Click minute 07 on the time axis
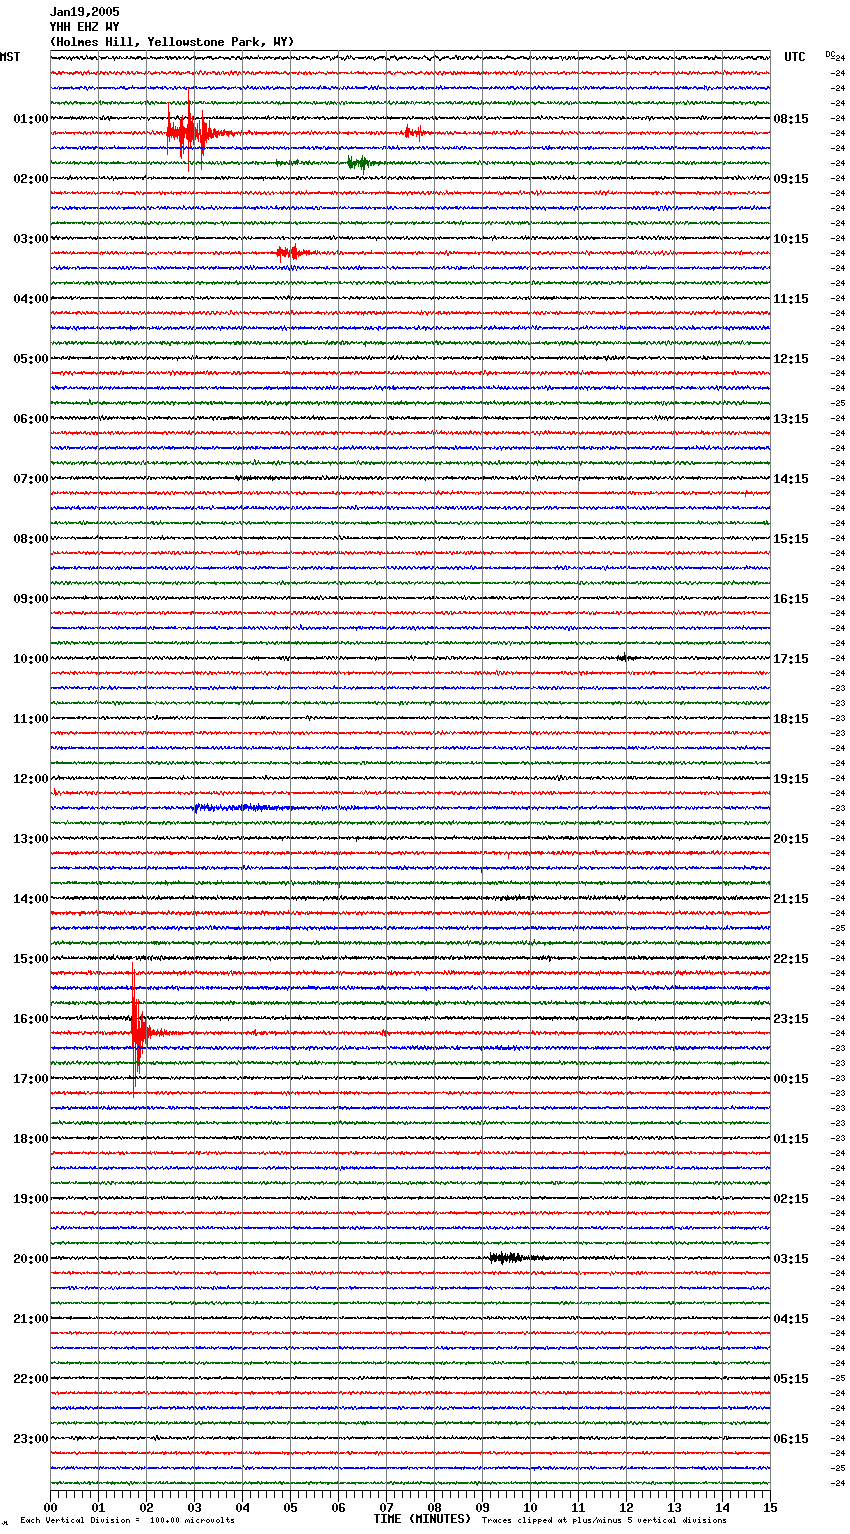Screen dimensions: 850x1534 click(386, 1507)
